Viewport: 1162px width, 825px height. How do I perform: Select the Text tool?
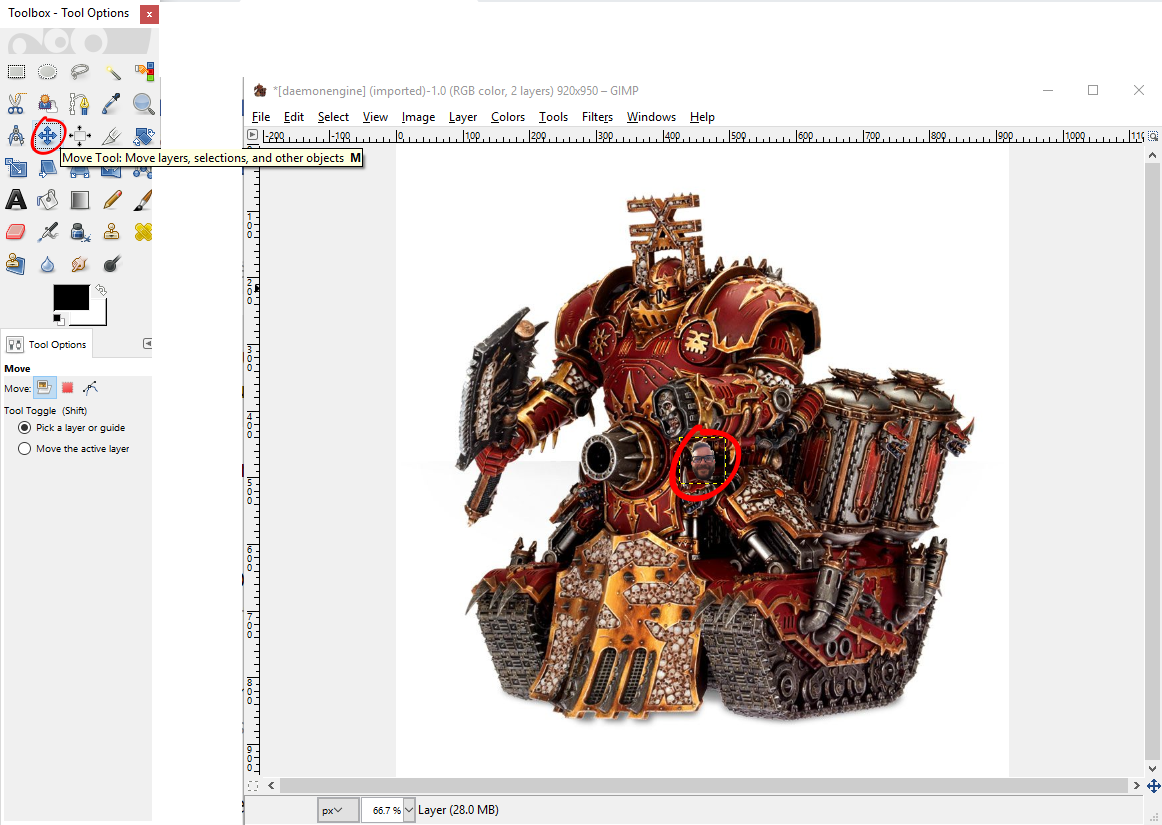tap(16, 200)
